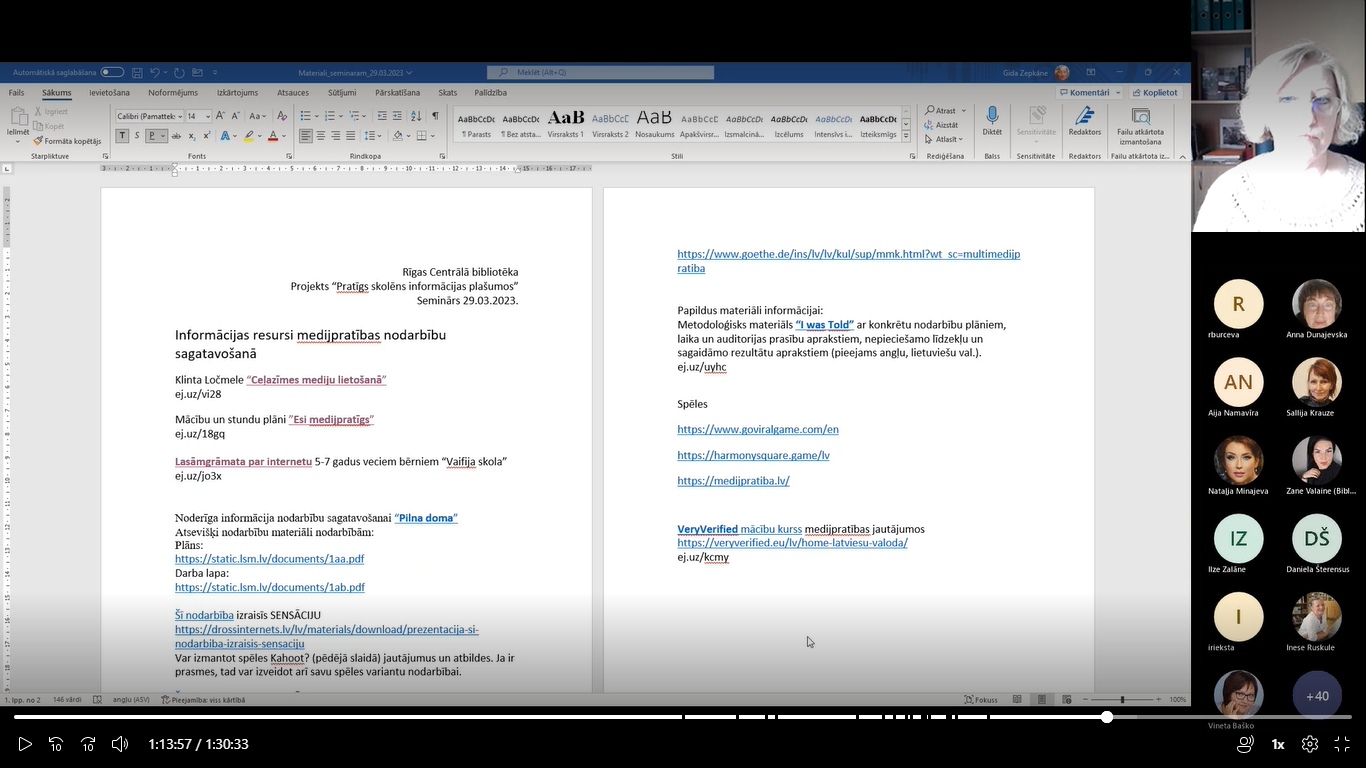Open the medijpratiba.lv hyperlink
Viewport: 1366px width, 768px height.
[x=733, y=481]
